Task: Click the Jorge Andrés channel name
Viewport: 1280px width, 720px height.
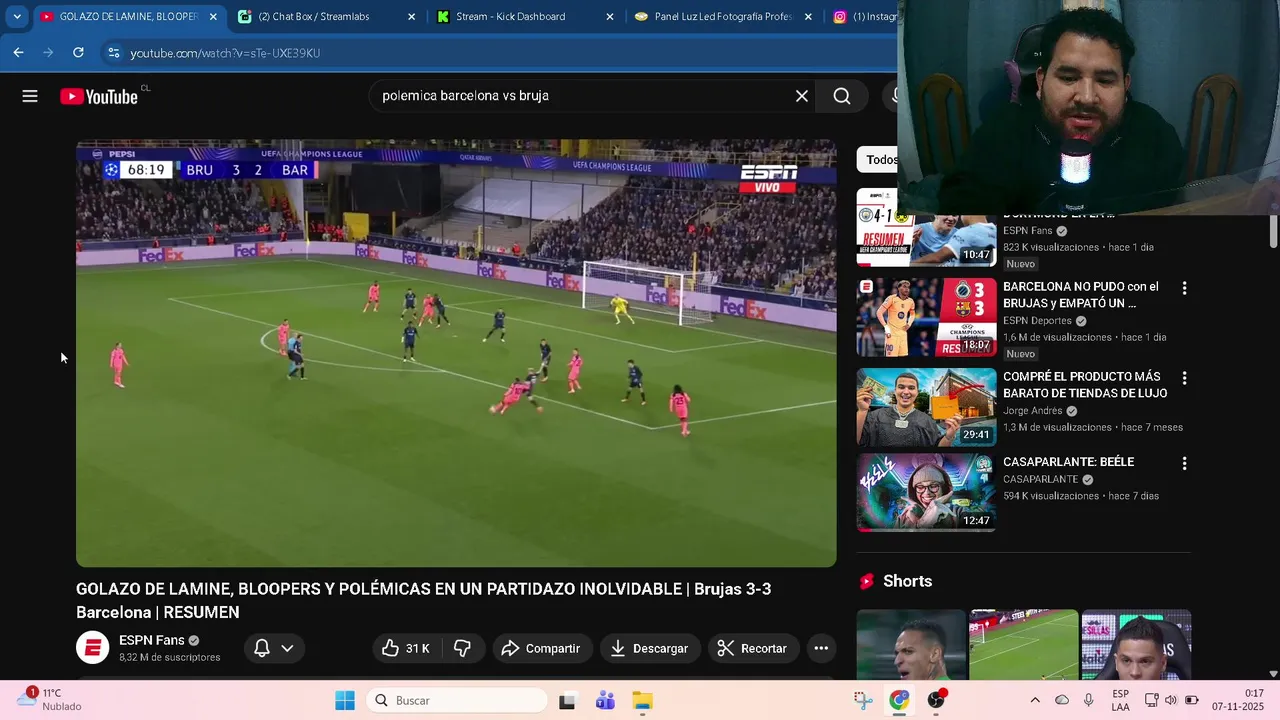Action: click(1032, 411)
